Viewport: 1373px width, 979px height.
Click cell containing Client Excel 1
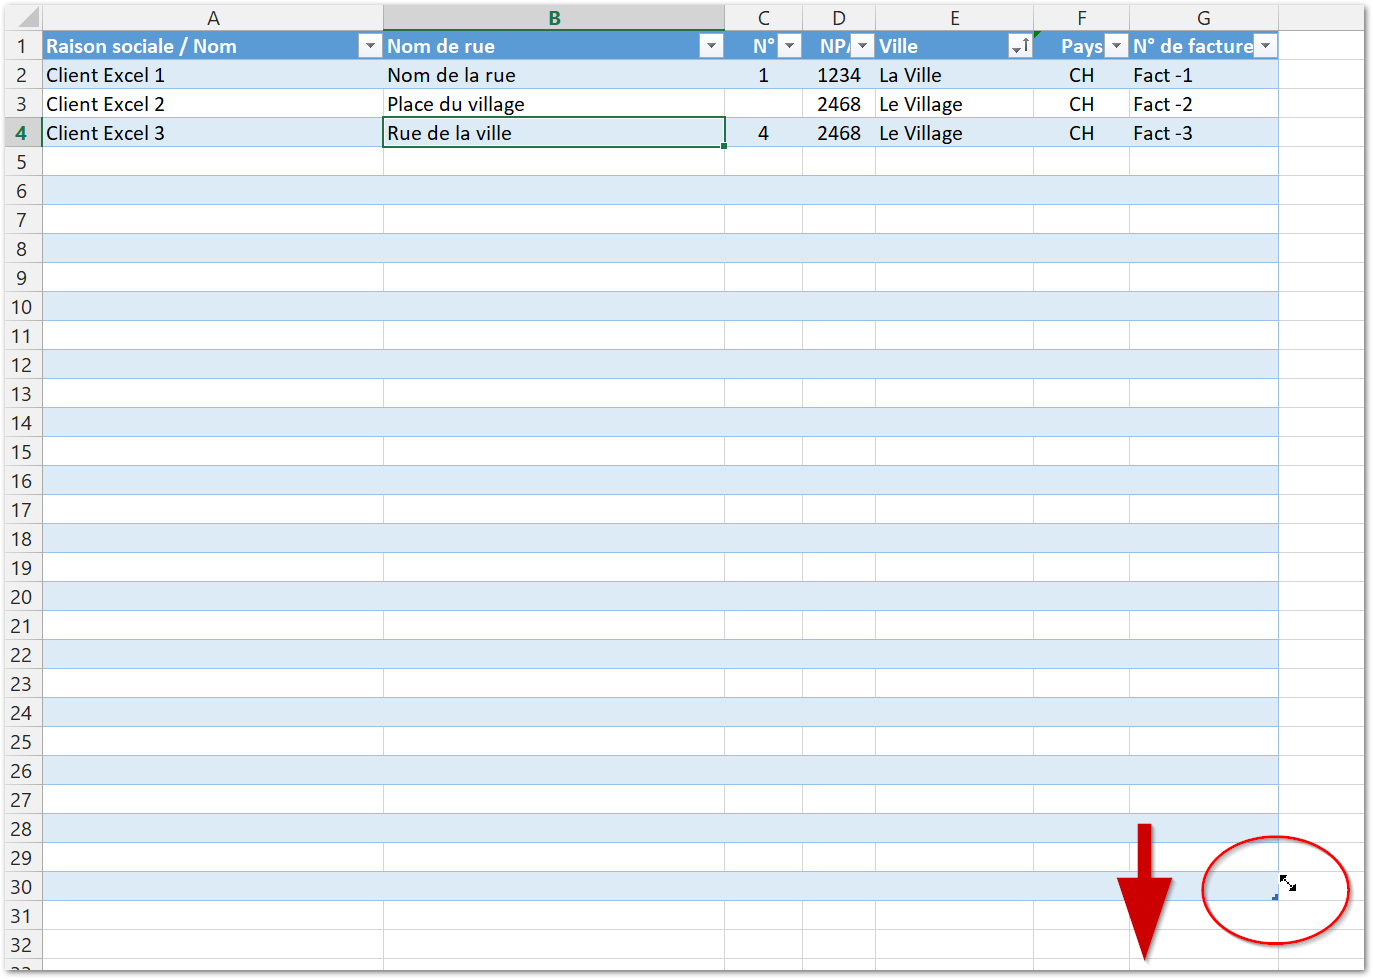pyautogui.click(x=105, y=75)
